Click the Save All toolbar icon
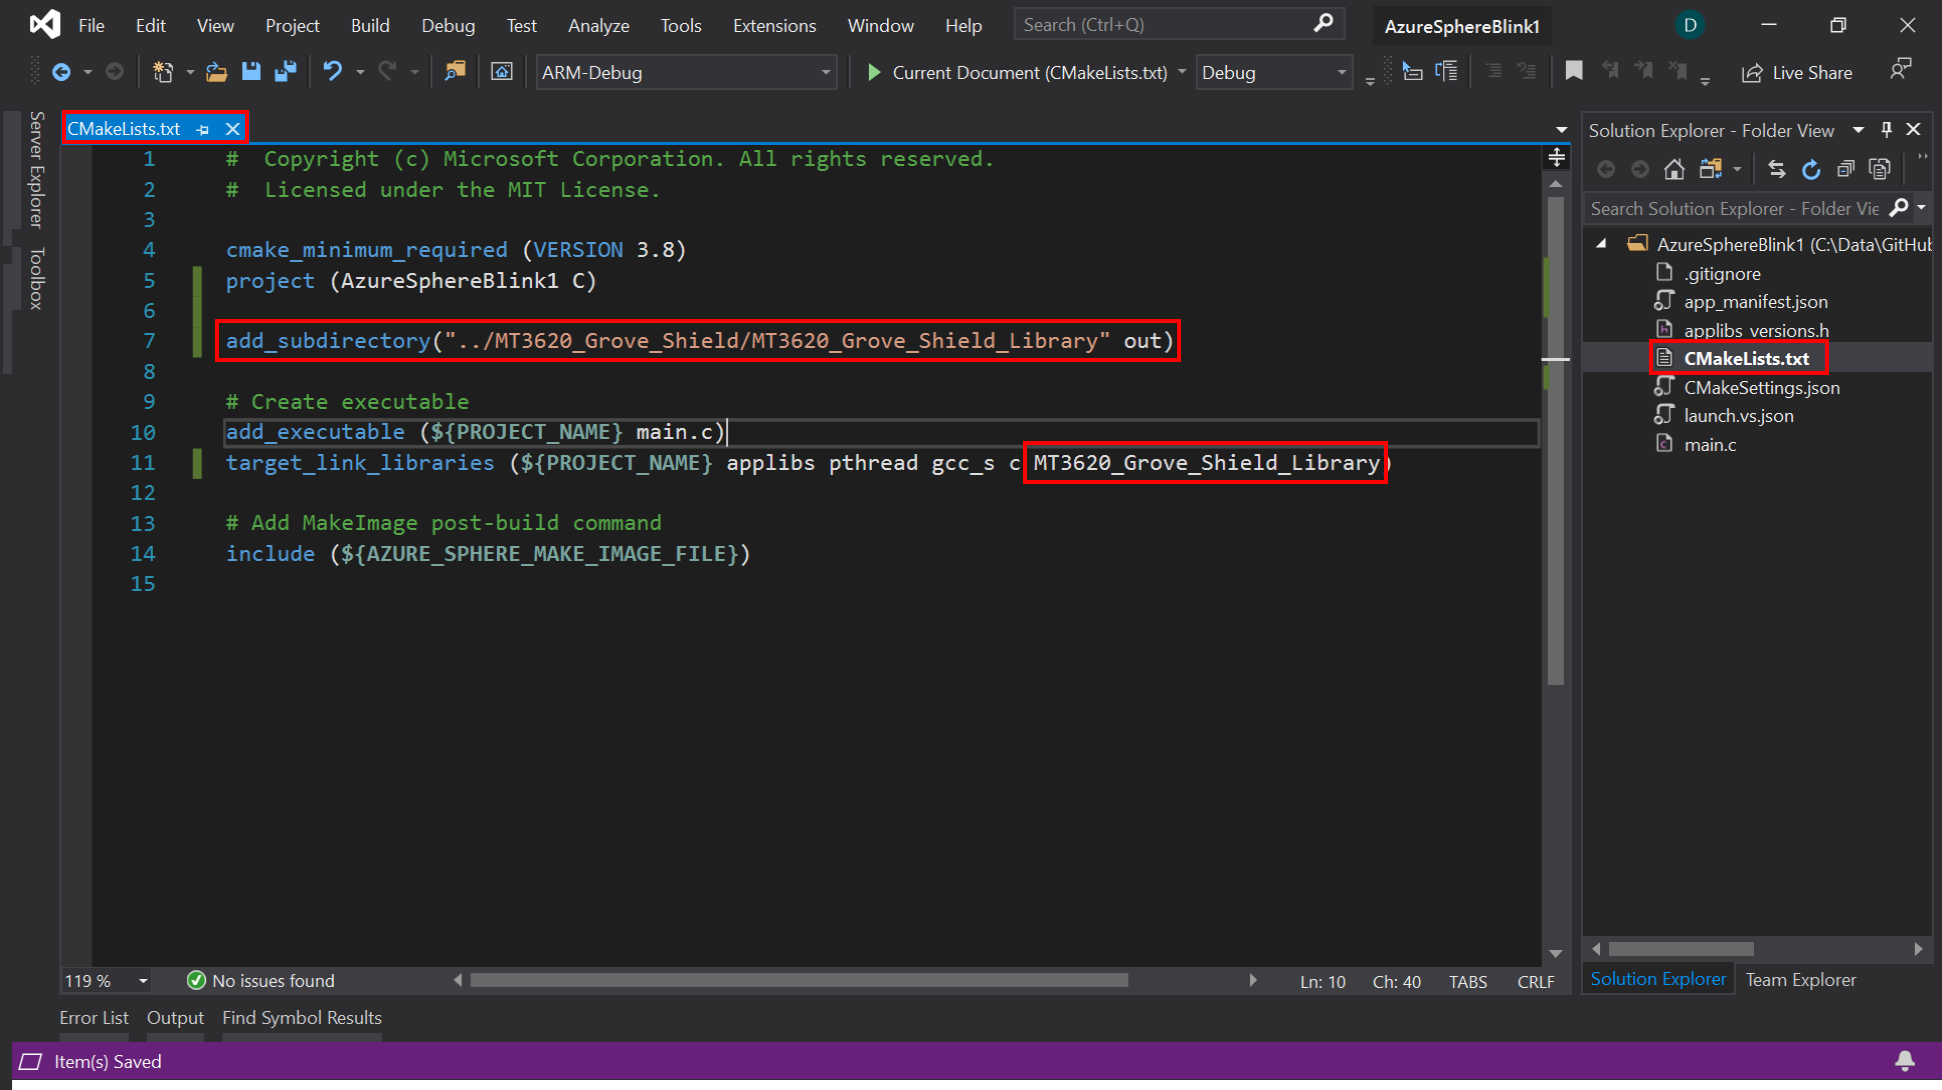This screenshot has width=1942, height=1090. coord(285,72)
